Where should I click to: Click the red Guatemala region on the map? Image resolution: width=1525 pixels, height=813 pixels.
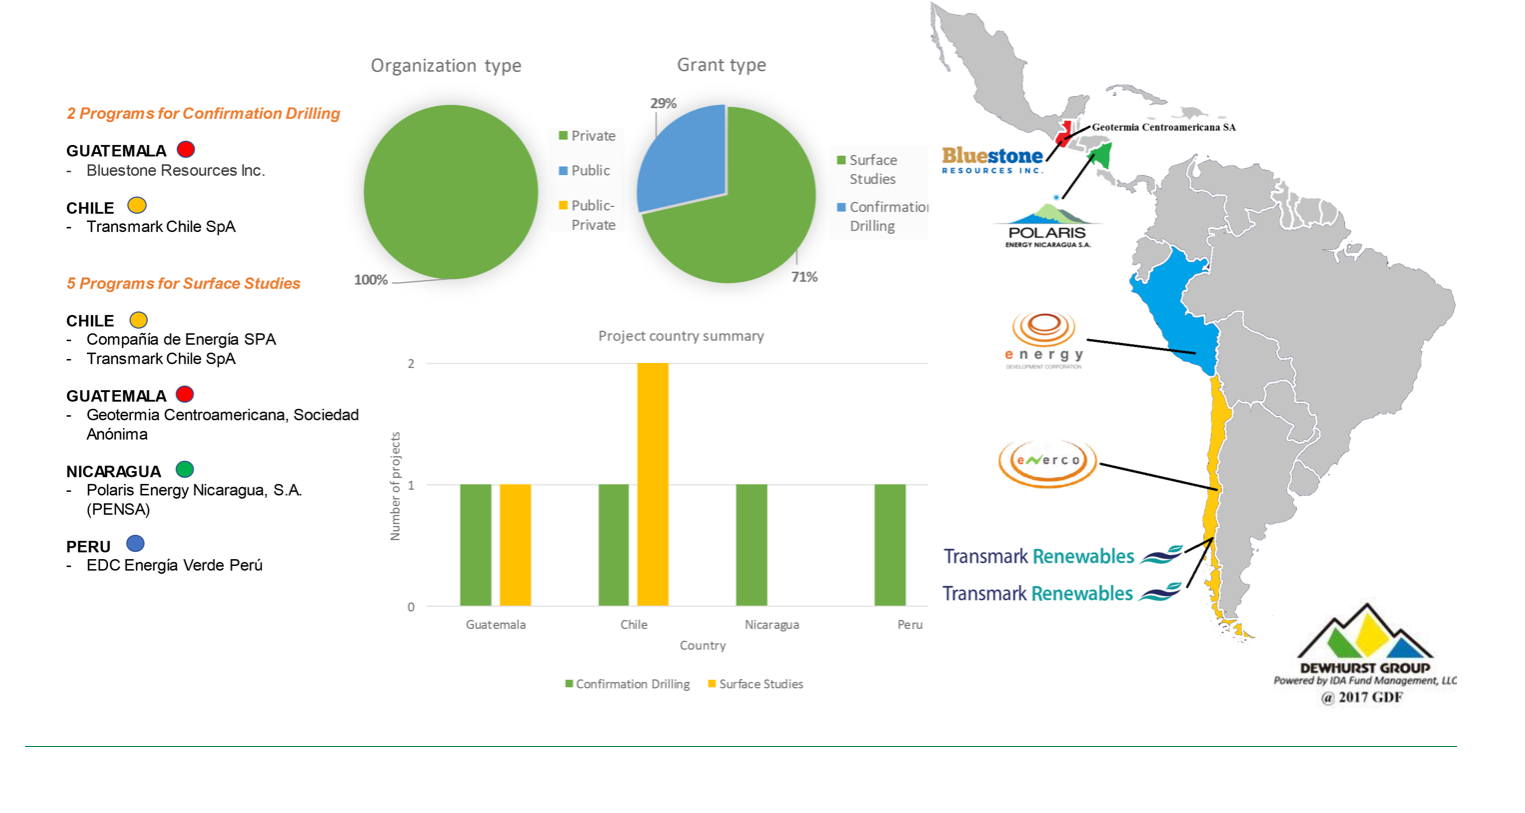point(1064,134)
